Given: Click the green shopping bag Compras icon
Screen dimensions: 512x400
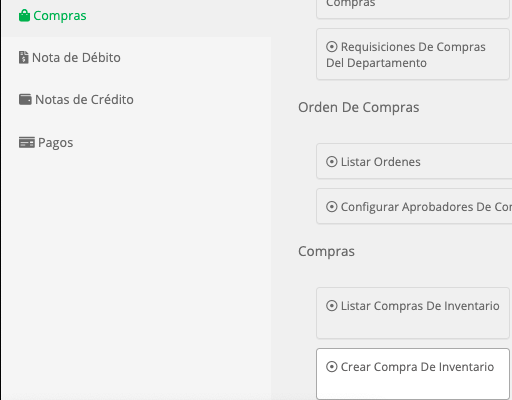Looking at the screenshot, I should 24,16.
